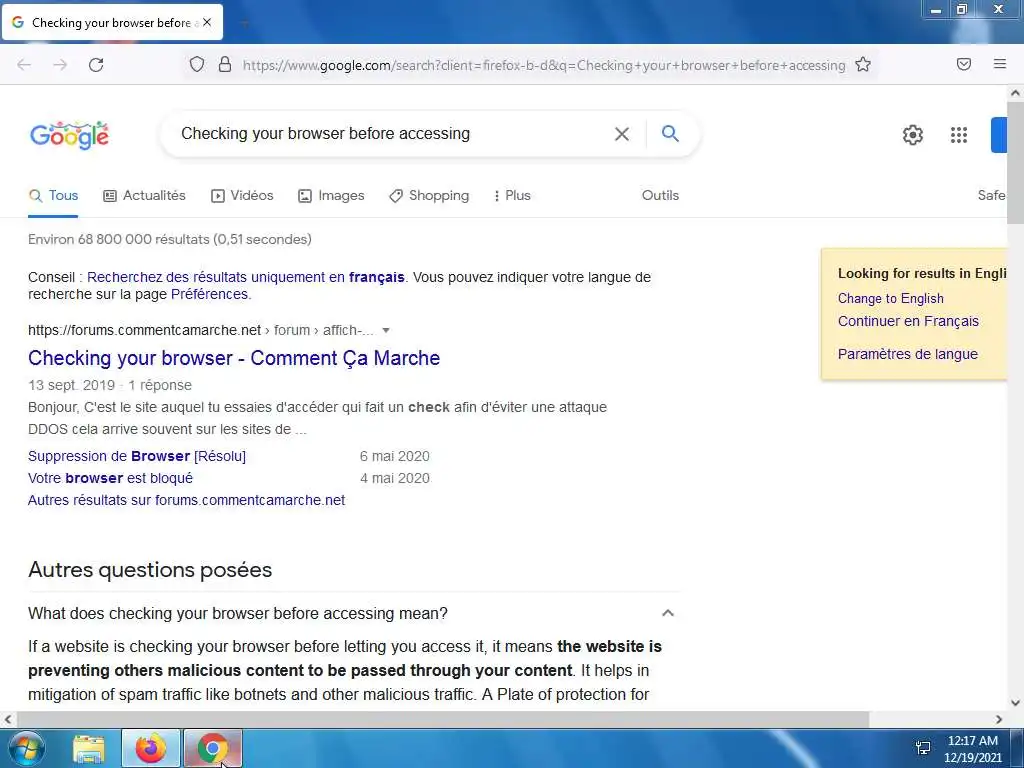Viewport: 1024px width, 768px height.
Task: Clear the search box with the X icon
Action: pyautogui.click(x=622, y=134)
